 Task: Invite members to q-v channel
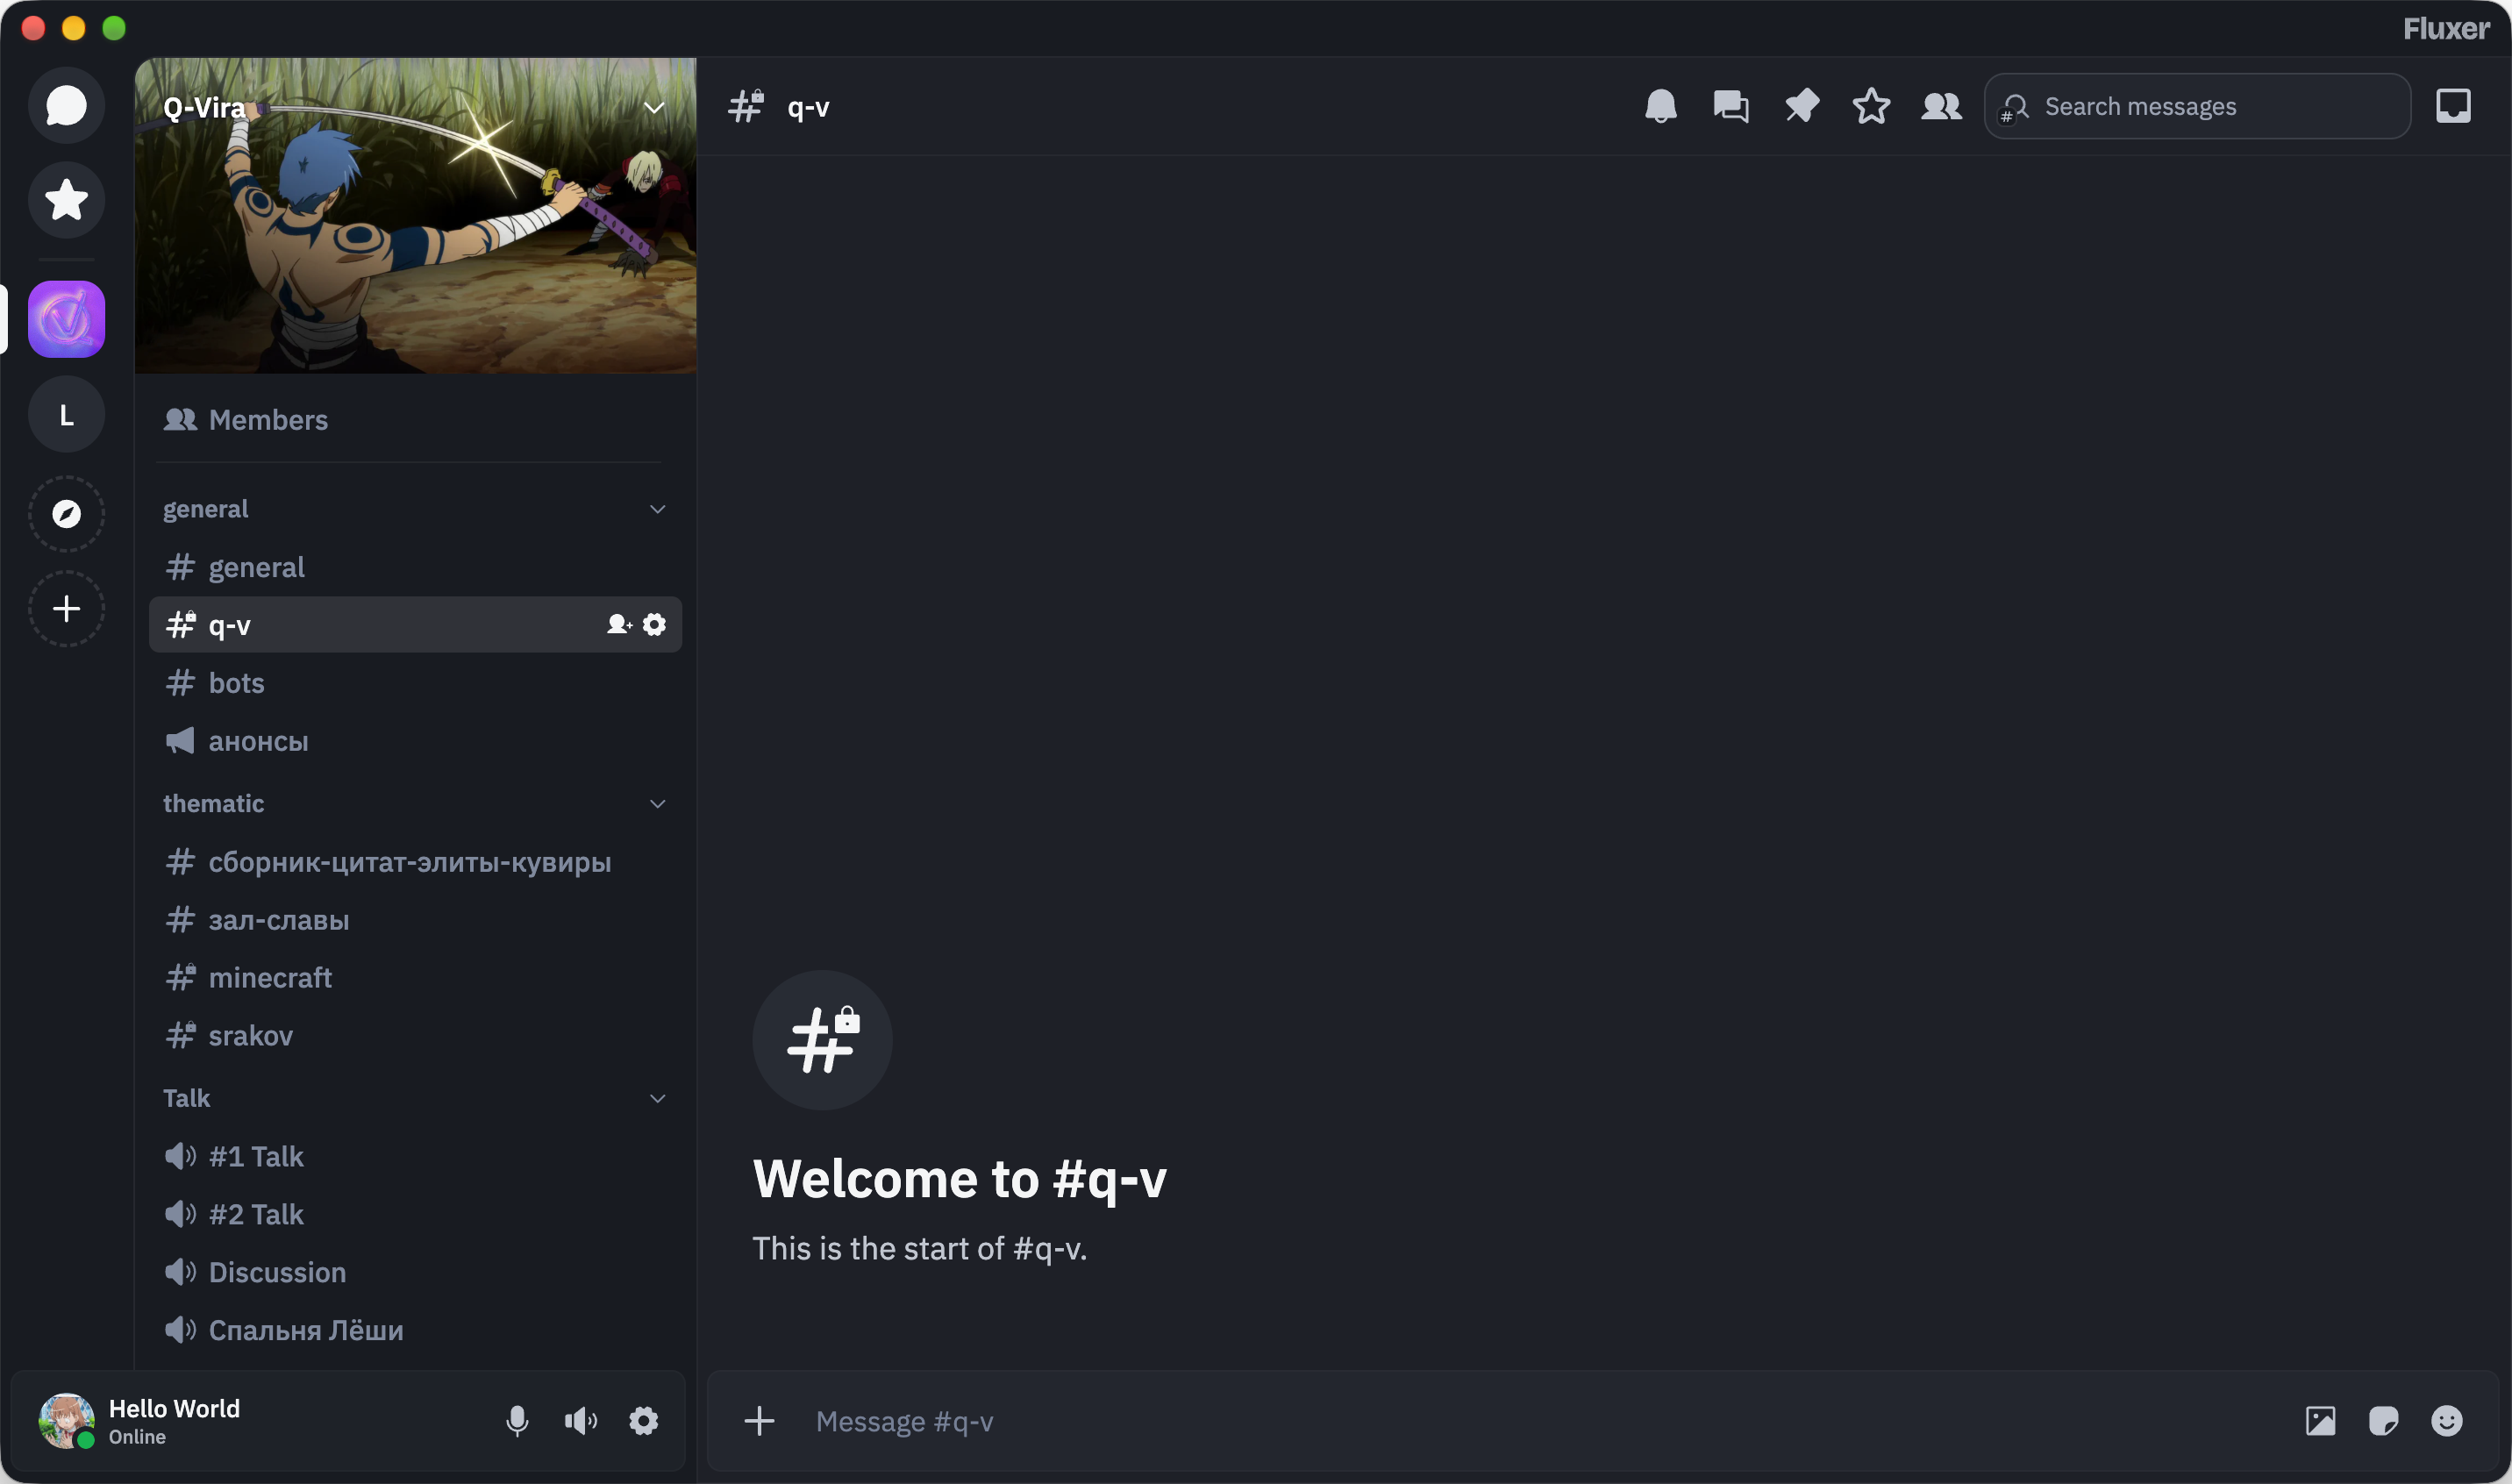tap(619, 625)
